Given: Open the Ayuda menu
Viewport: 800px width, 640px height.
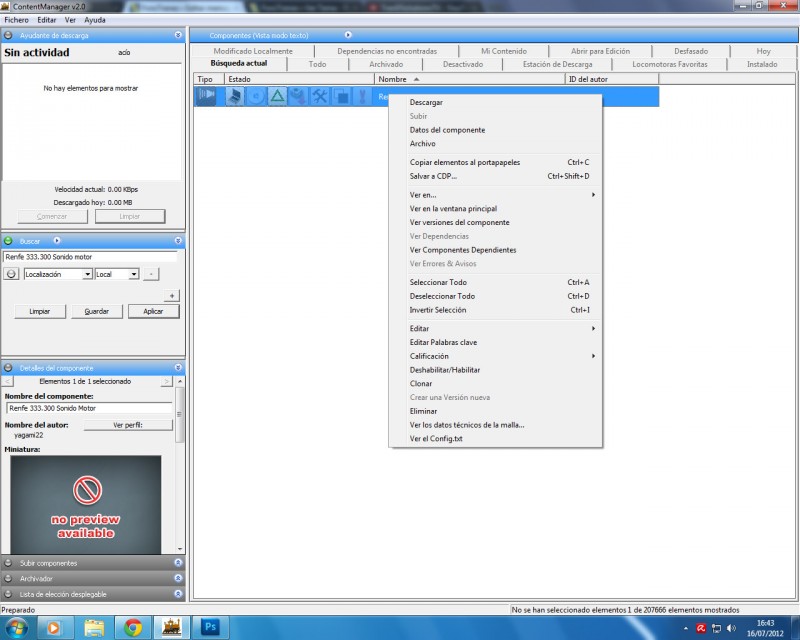Looking at the screenshot, I should click(x=95, y=20).
